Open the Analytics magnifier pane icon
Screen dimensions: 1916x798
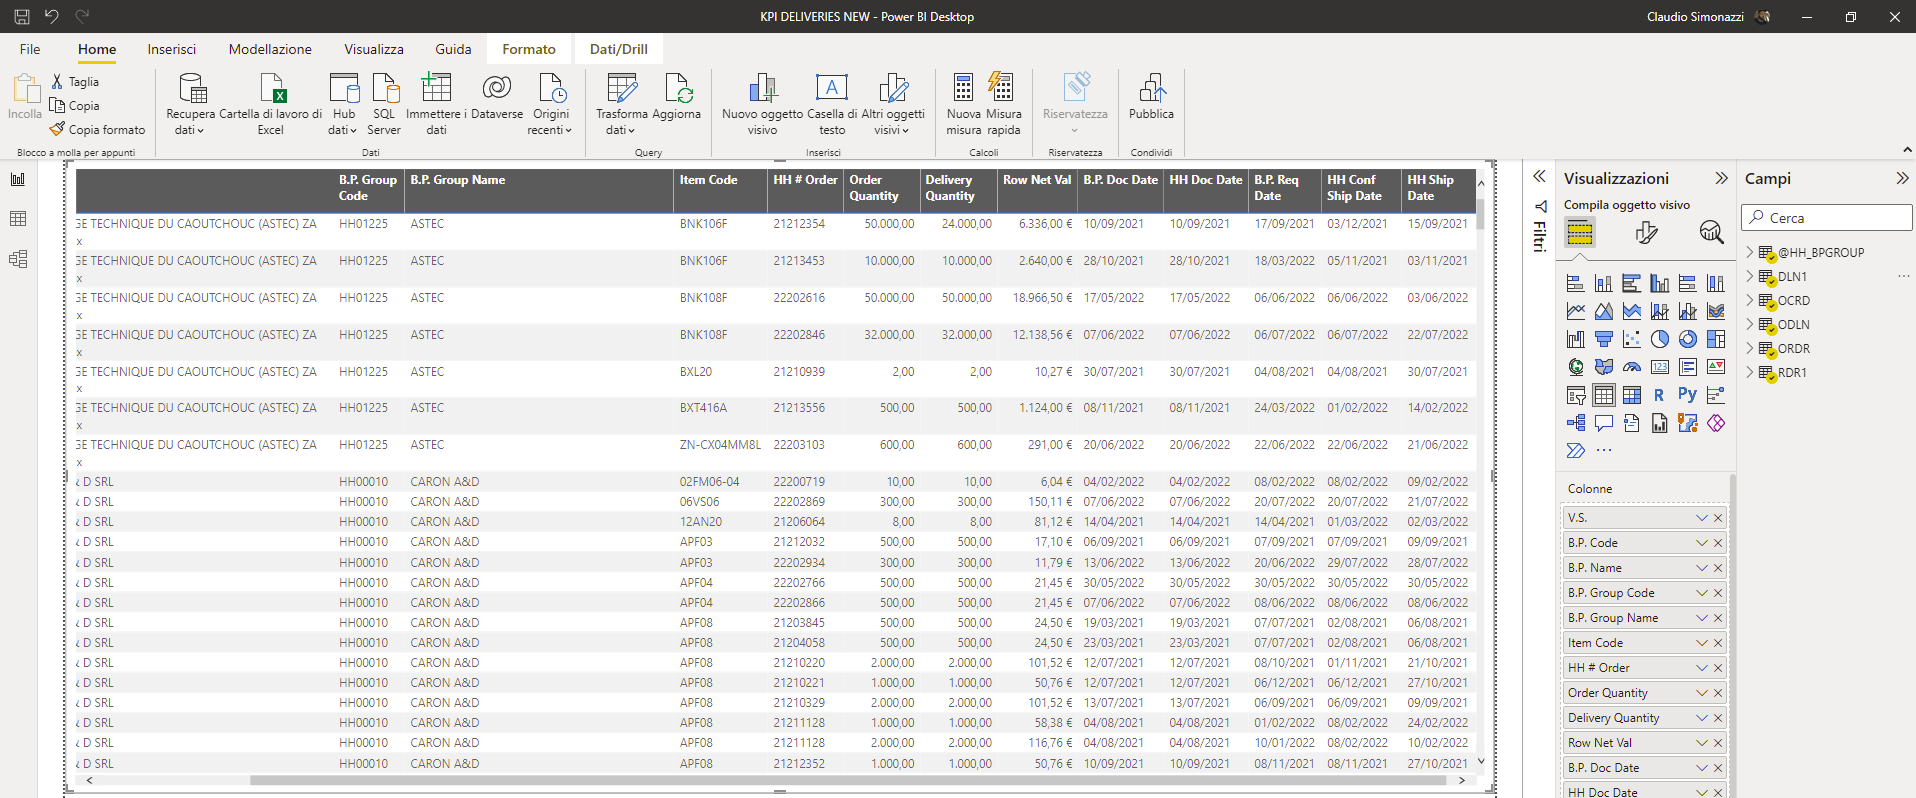tap(1711, 233)
